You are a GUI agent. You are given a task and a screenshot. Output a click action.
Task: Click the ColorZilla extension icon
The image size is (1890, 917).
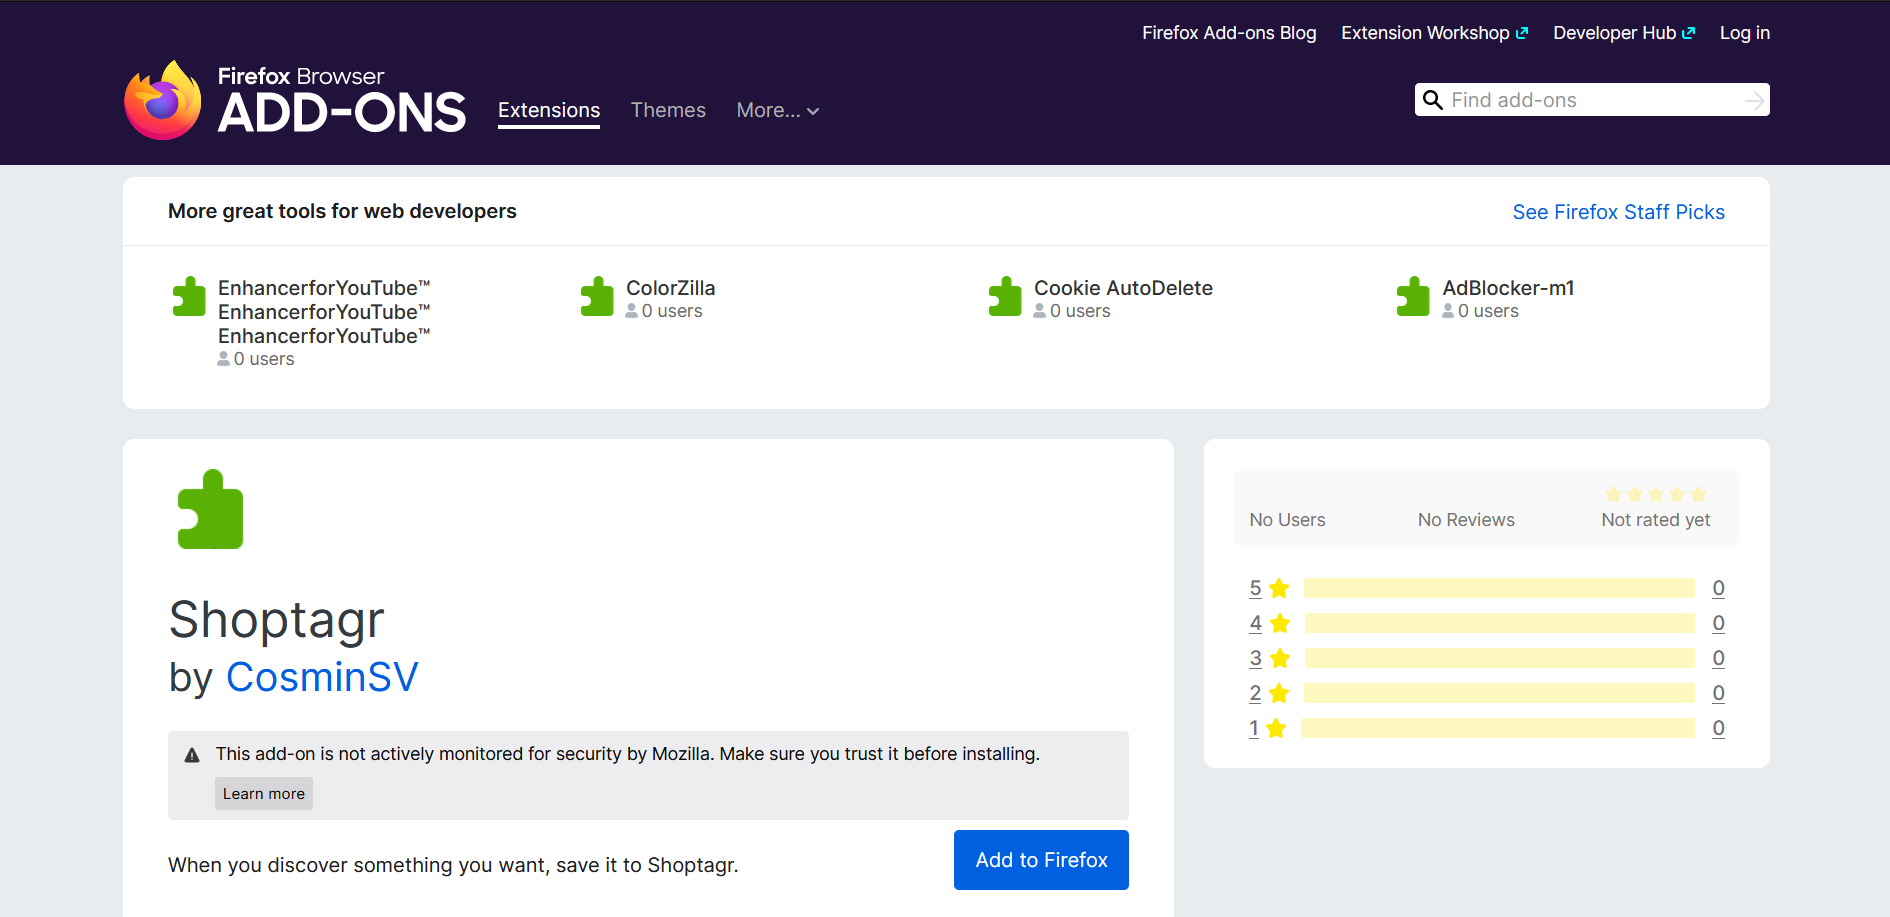coord(597,296)
